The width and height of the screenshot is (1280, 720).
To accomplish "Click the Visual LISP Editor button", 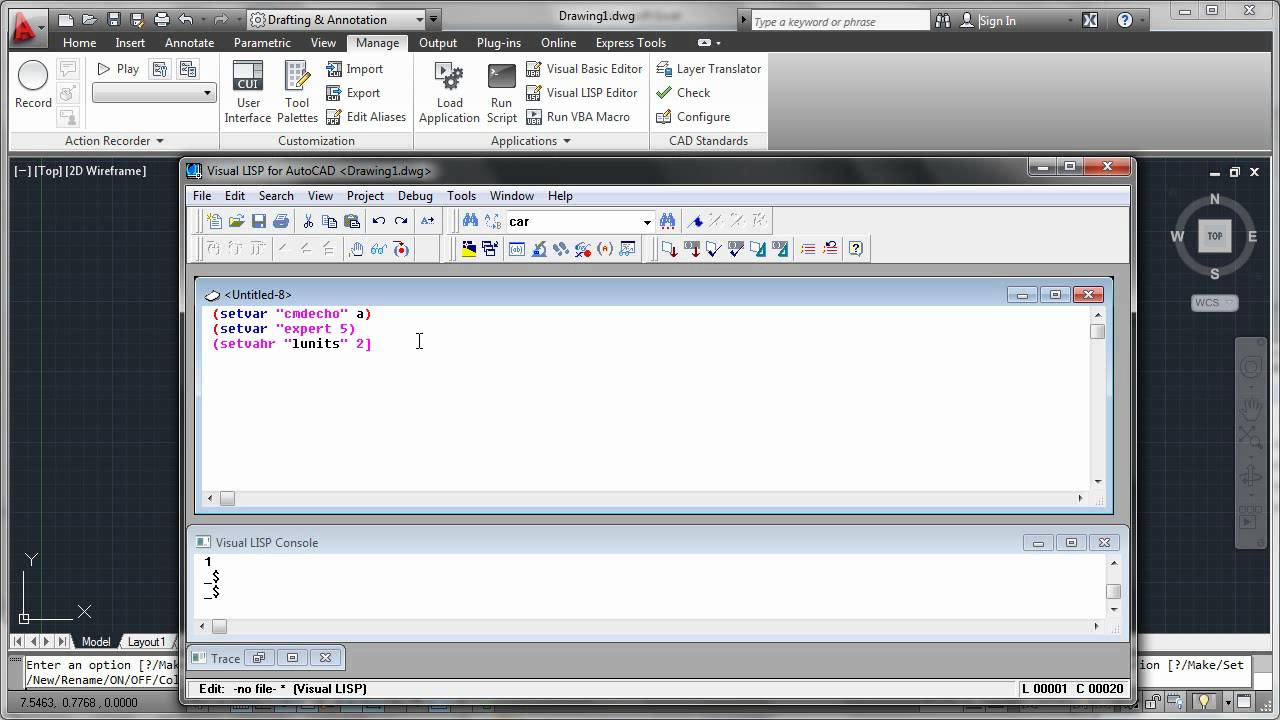I will pyautogui.click(x=582, y=93).
